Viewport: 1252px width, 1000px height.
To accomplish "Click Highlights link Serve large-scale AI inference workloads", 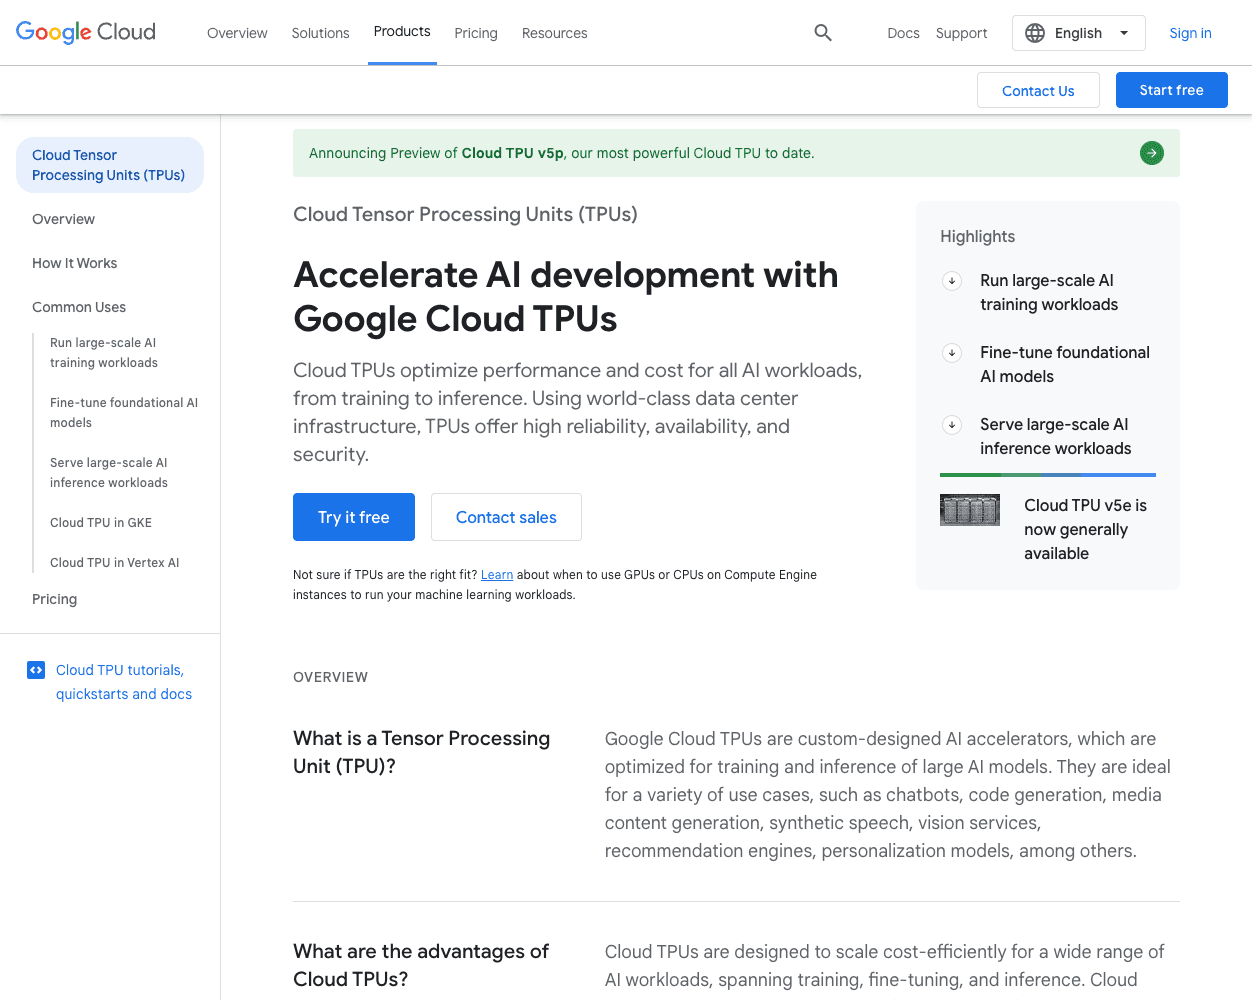I will (x=1056, y=437).
